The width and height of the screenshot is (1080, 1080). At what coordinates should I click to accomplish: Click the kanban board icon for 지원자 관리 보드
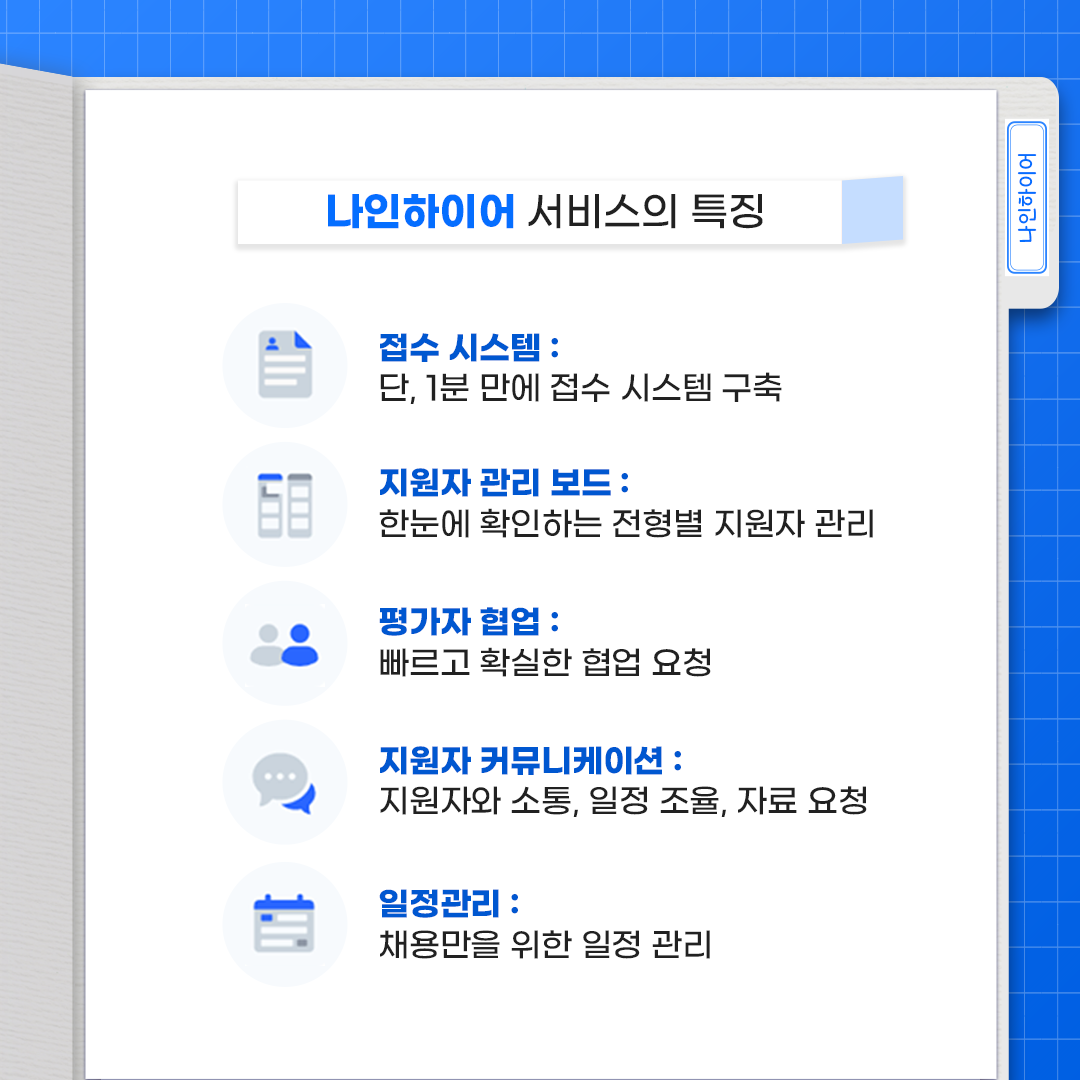[x=284, y=505]
